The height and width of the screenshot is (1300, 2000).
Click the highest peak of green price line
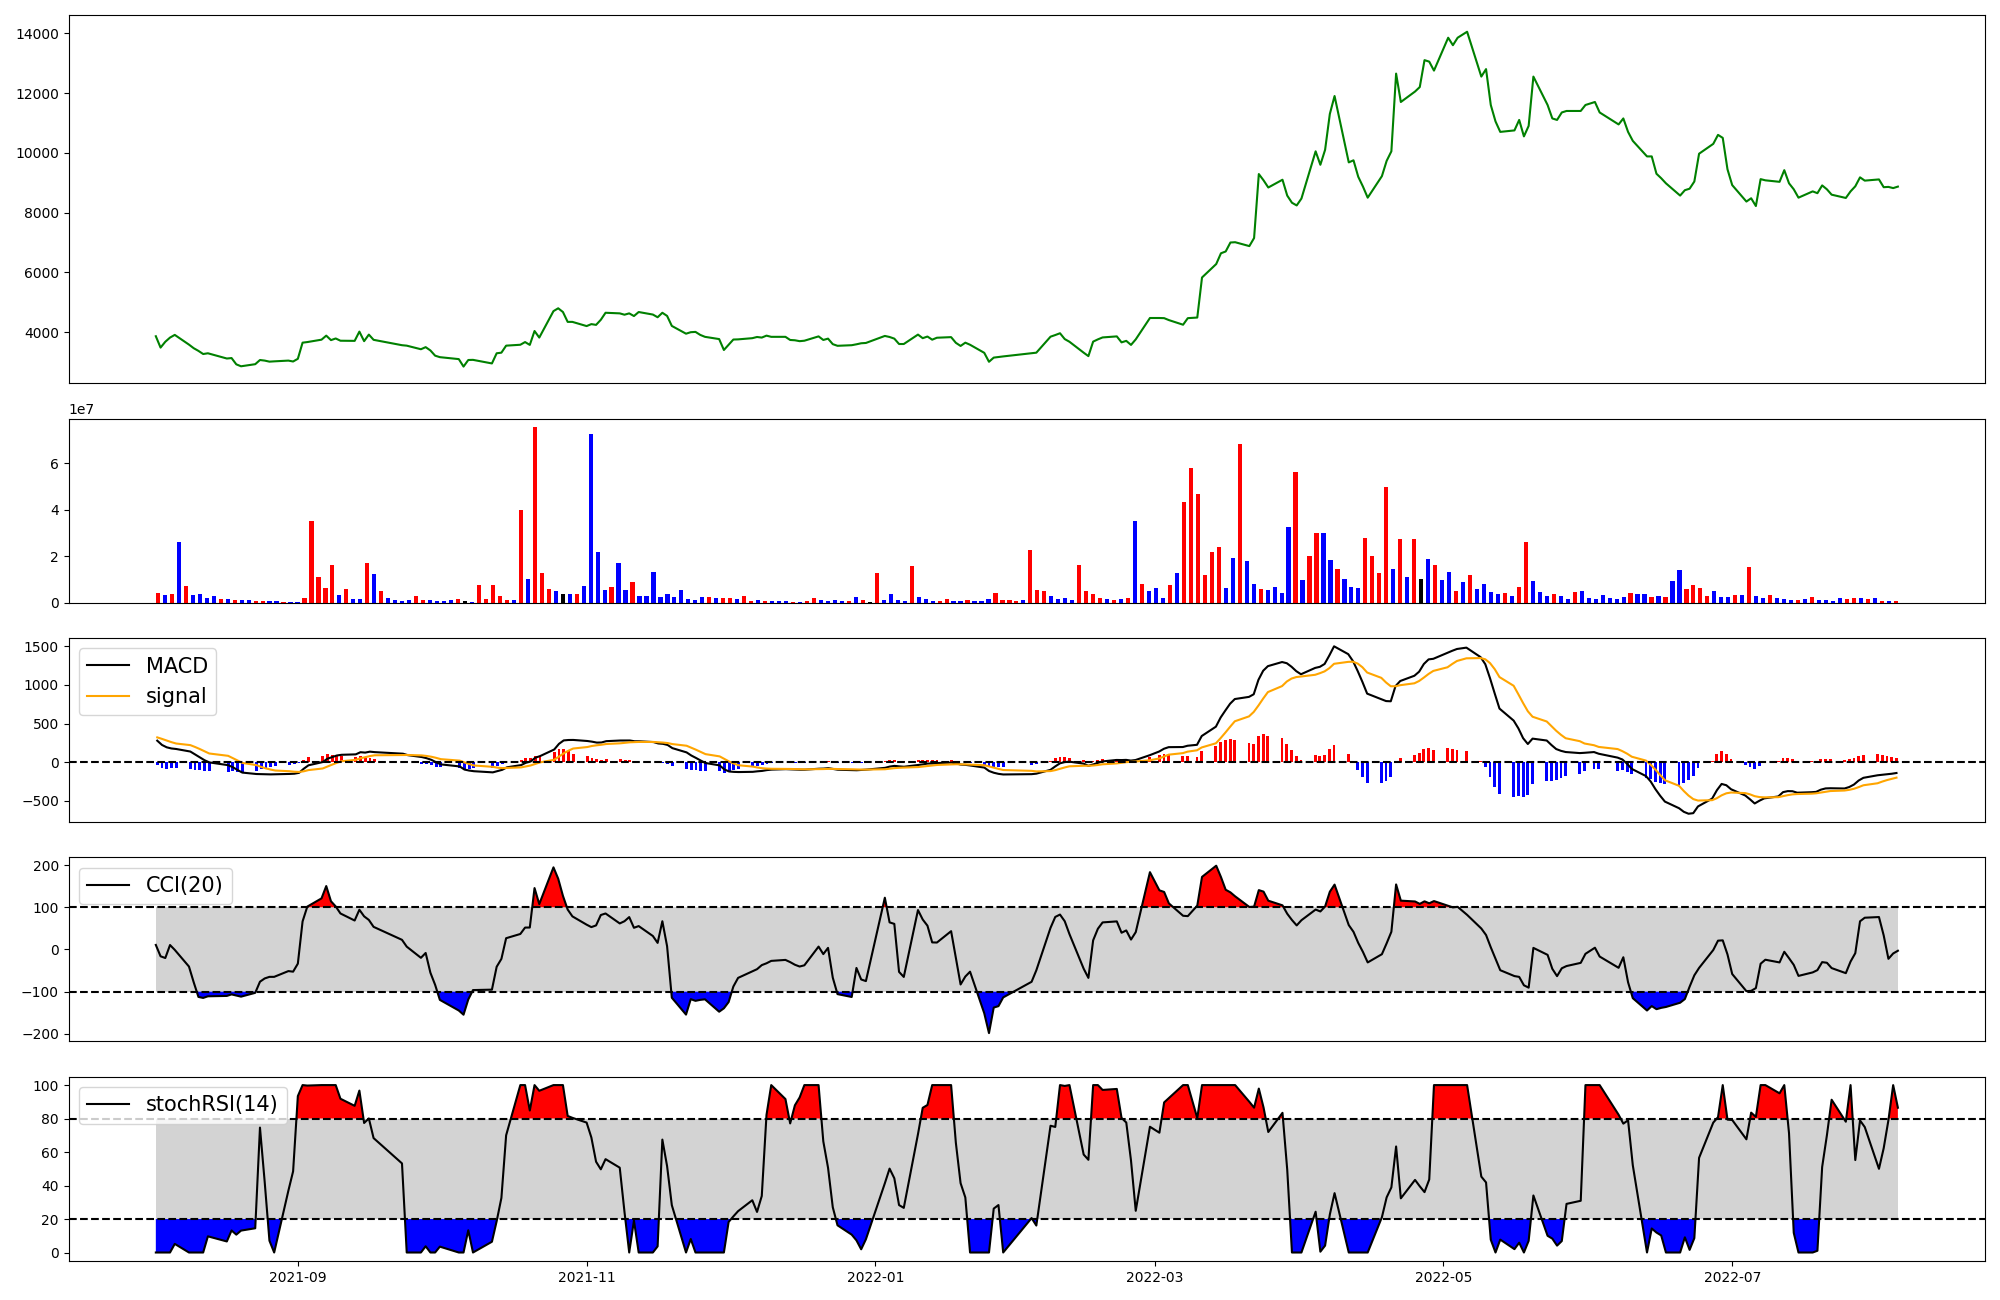point(1466,32)
